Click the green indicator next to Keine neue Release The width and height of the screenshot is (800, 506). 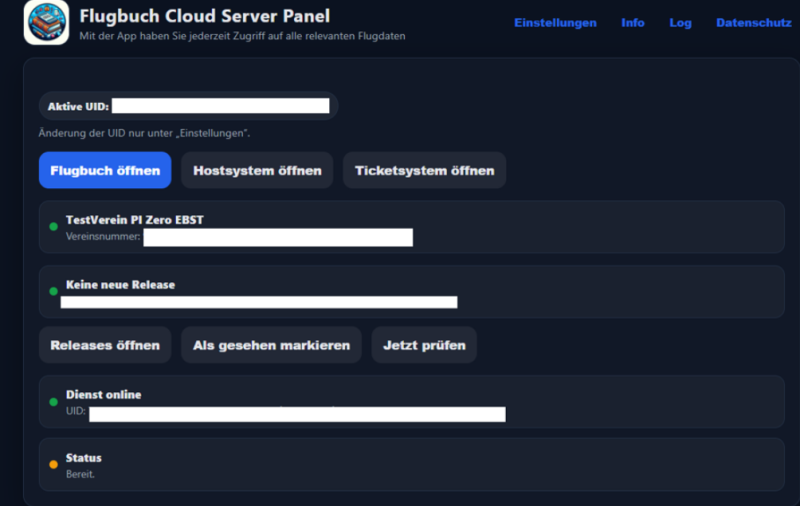click(x=53, y=292)
